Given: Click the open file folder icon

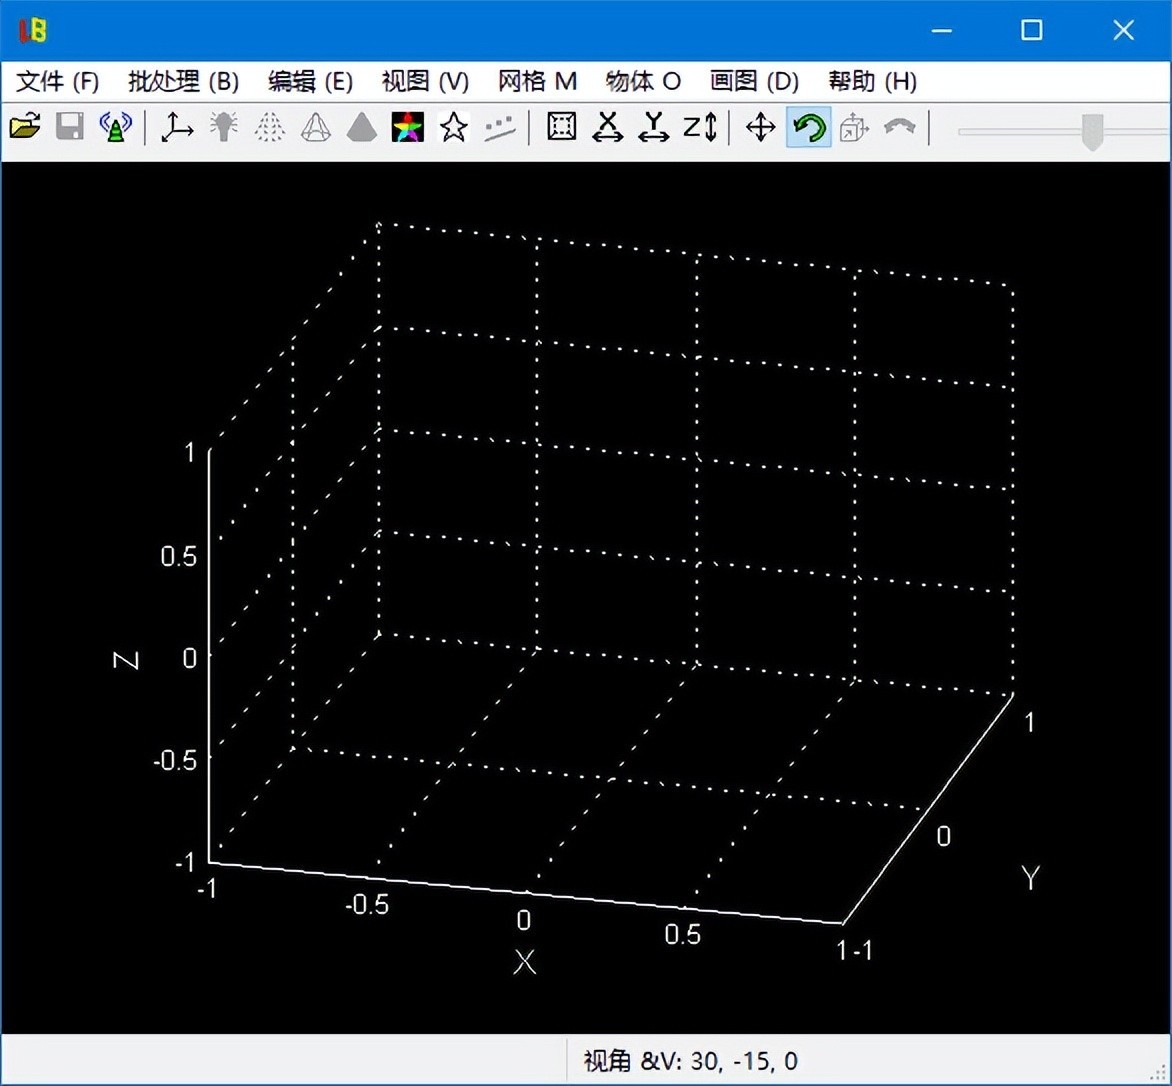Looking at the screenshot, I should (x=25, y=127).
